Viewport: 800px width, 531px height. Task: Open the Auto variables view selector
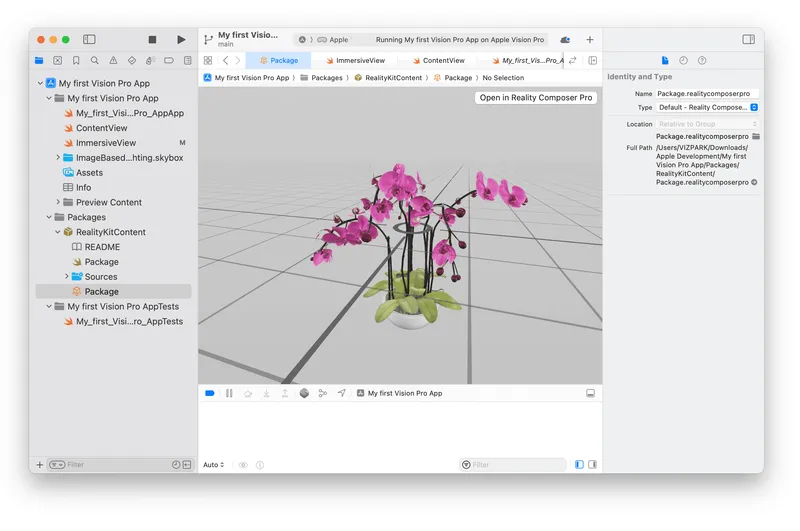[213, 465]
